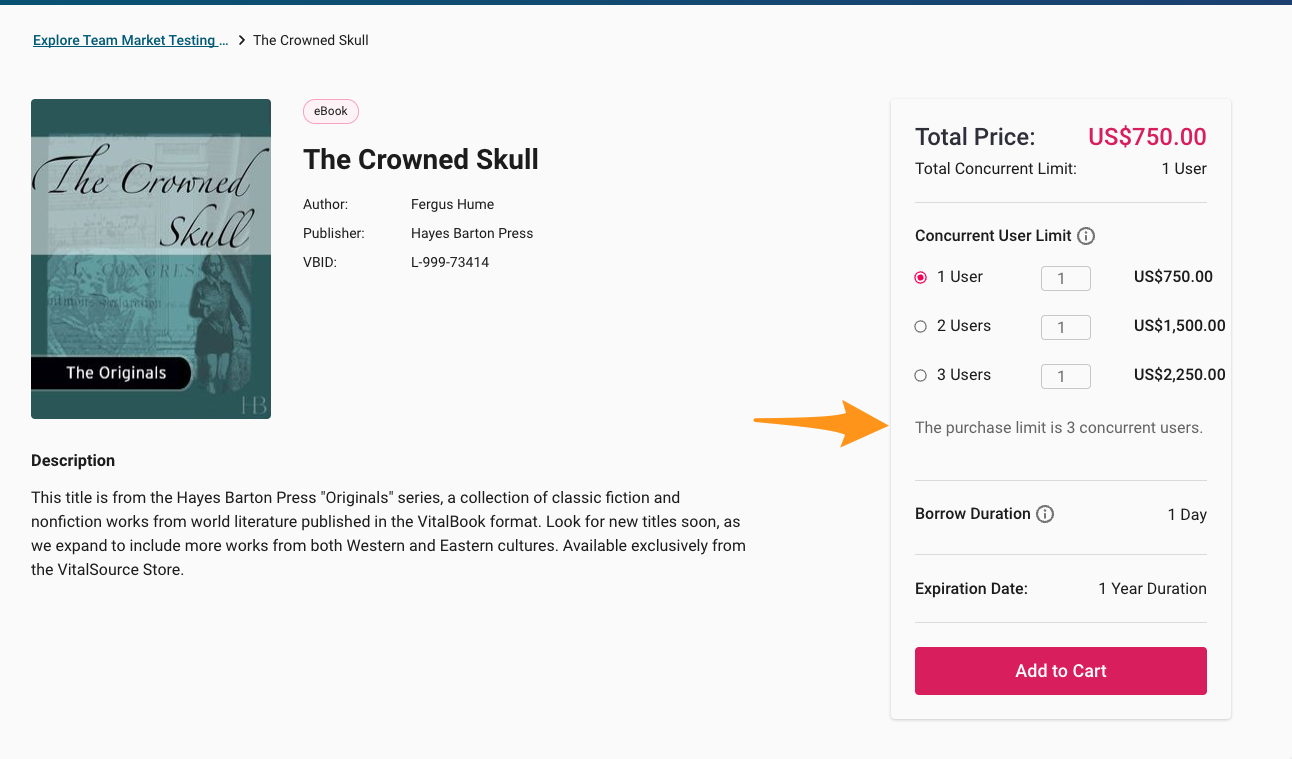Click the author name Fergus Hume
Viewport: 1292px width, 759px height.
(x=452, y=204)
